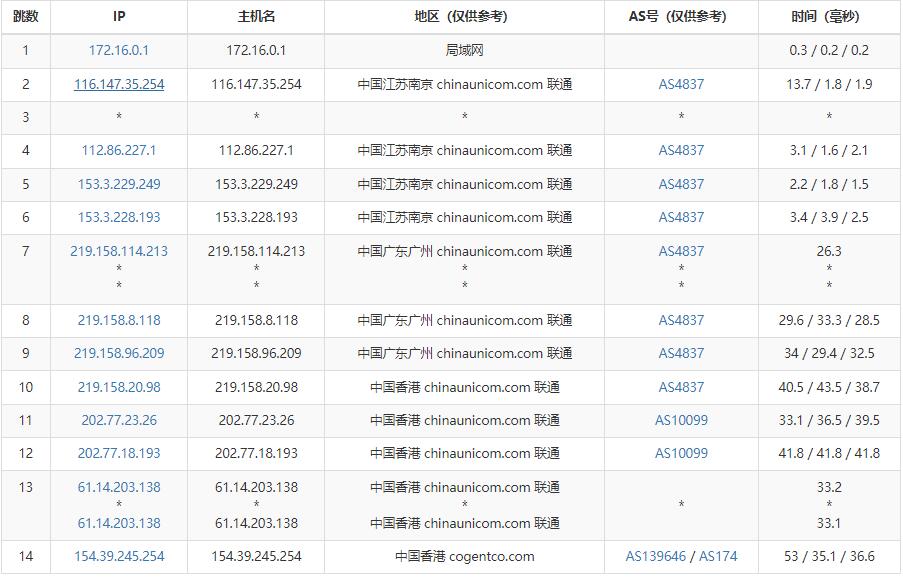Select hostname cell 154.39.245.254
903x577 pixels.
256,556
